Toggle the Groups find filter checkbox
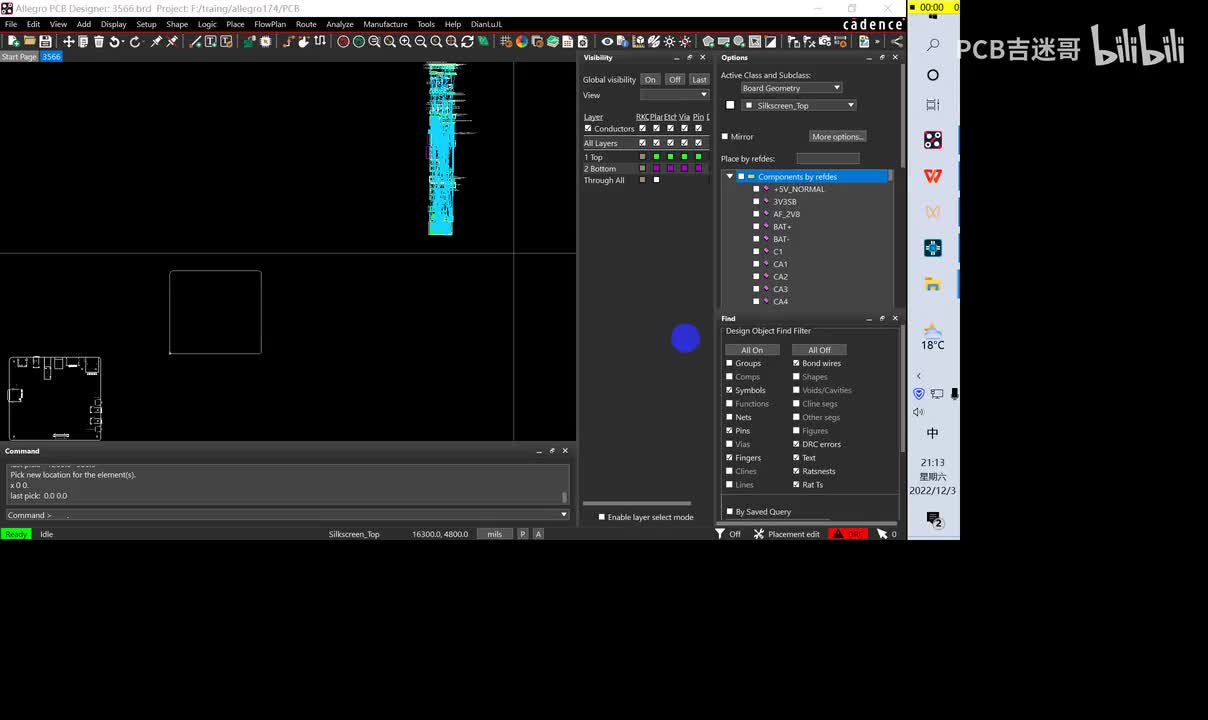This screenshot has height=720, width=1208. 729,363
